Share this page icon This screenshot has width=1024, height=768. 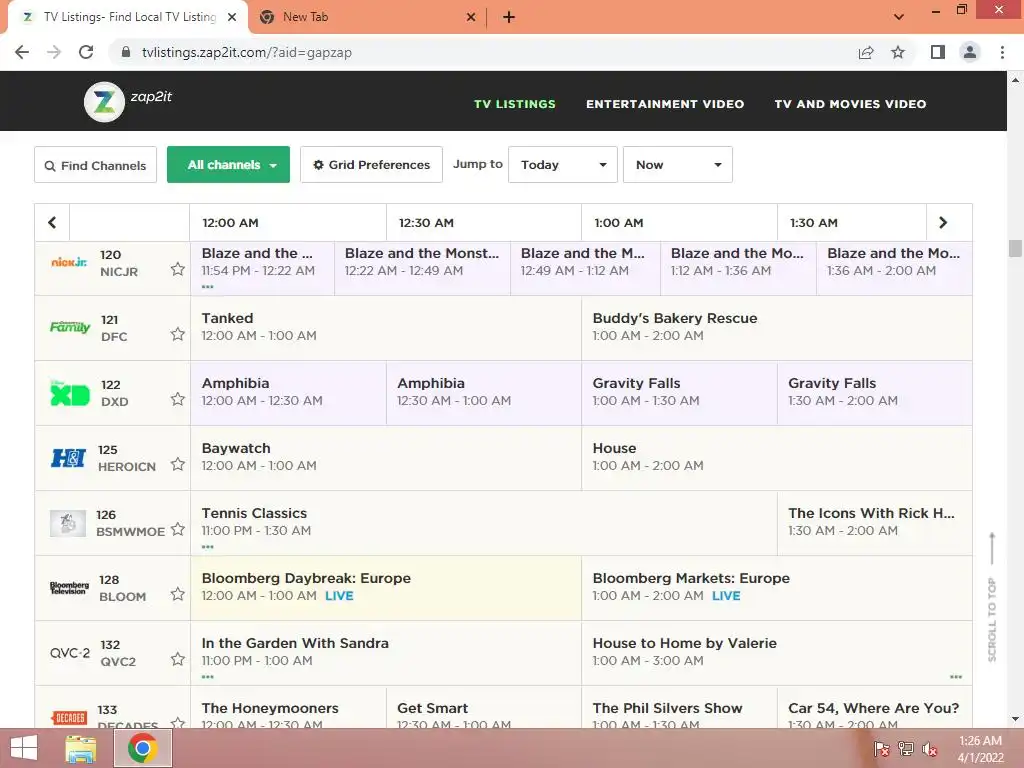866,52
